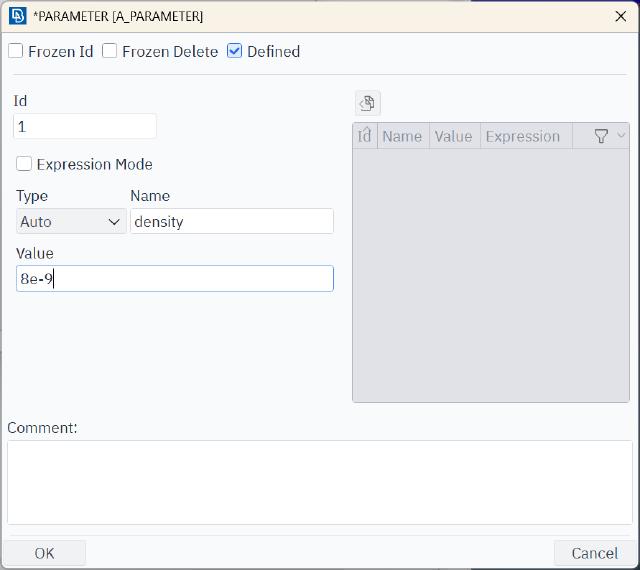Click the Id input field containing 1
Screen dimensions: 640x570
85,127
